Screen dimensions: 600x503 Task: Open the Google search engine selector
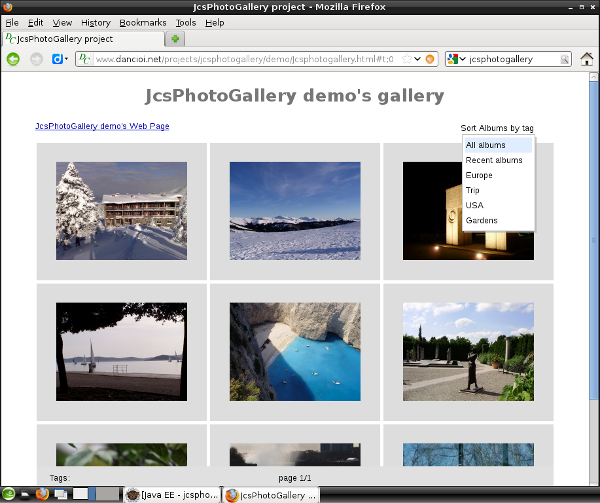[456, 59]
